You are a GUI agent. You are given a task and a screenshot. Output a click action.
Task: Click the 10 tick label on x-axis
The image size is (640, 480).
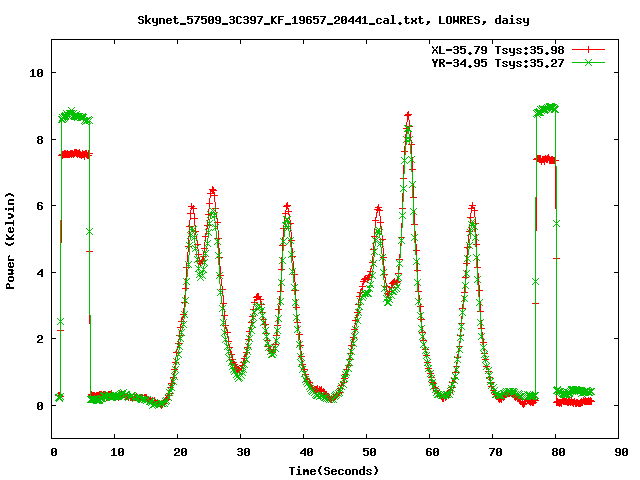[115, 452]
